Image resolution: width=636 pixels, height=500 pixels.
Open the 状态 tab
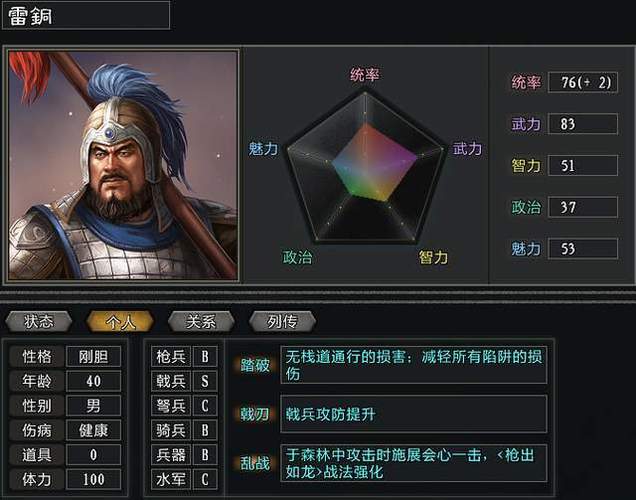40,321
